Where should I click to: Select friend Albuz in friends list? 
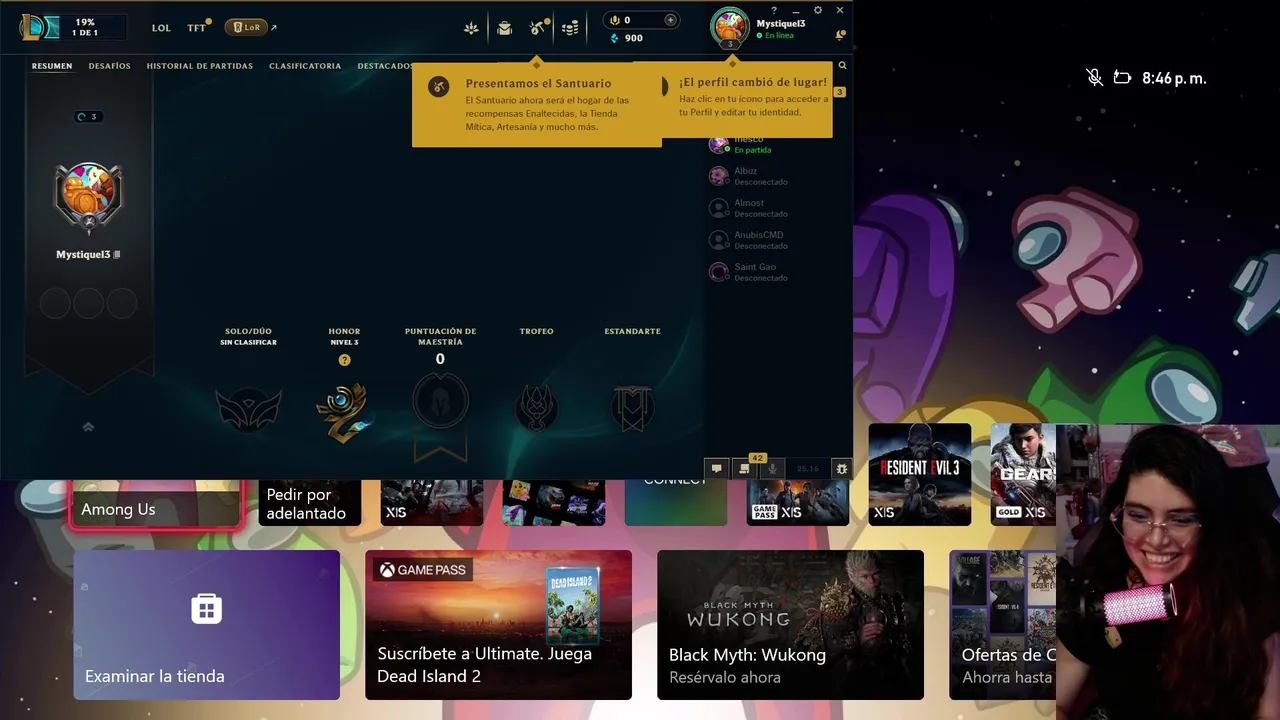[x=762, y=176]
